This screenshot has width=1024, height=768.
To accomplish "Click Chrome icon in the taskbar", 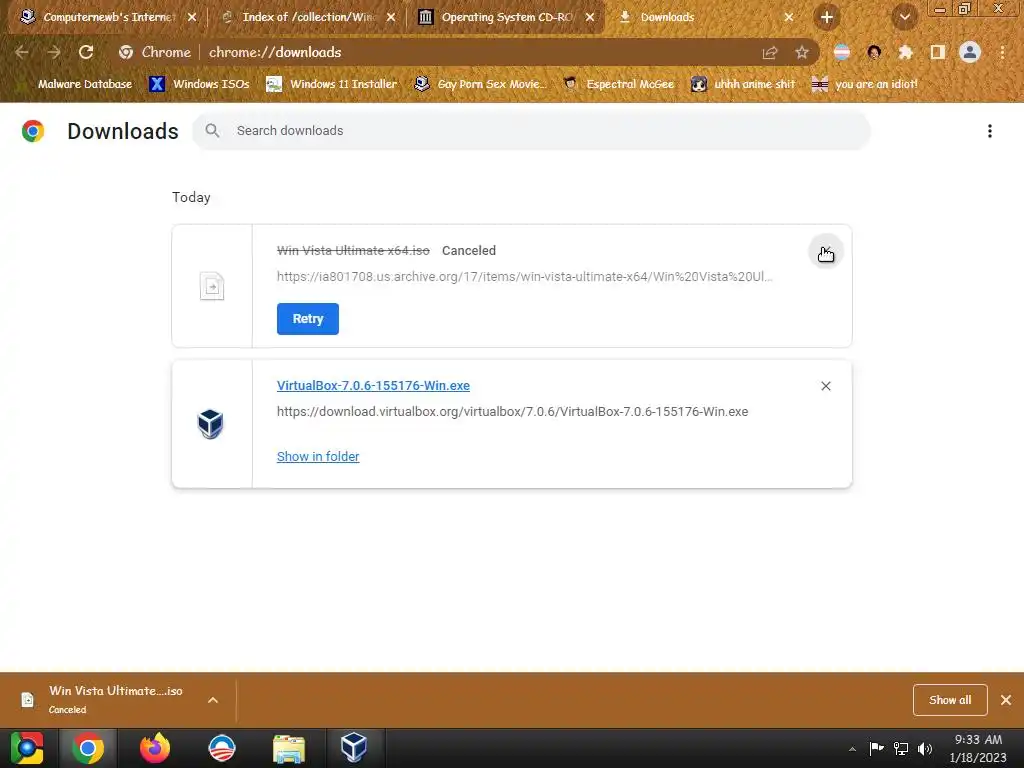I will [88, 748].
